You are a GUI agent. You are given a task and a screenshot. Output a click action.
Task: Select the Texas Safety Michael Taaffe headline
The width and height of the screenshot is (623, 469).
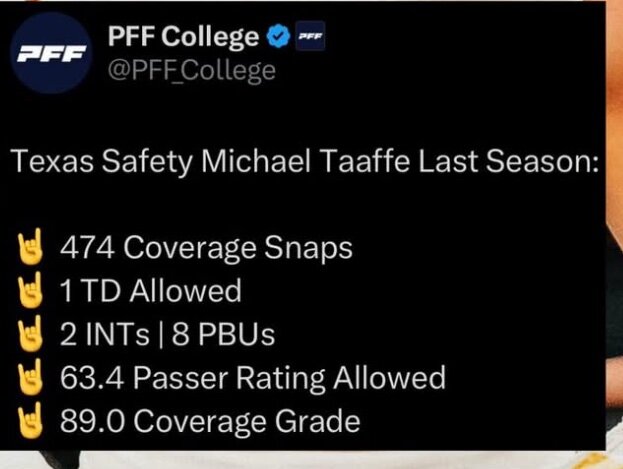coord(305,162)
